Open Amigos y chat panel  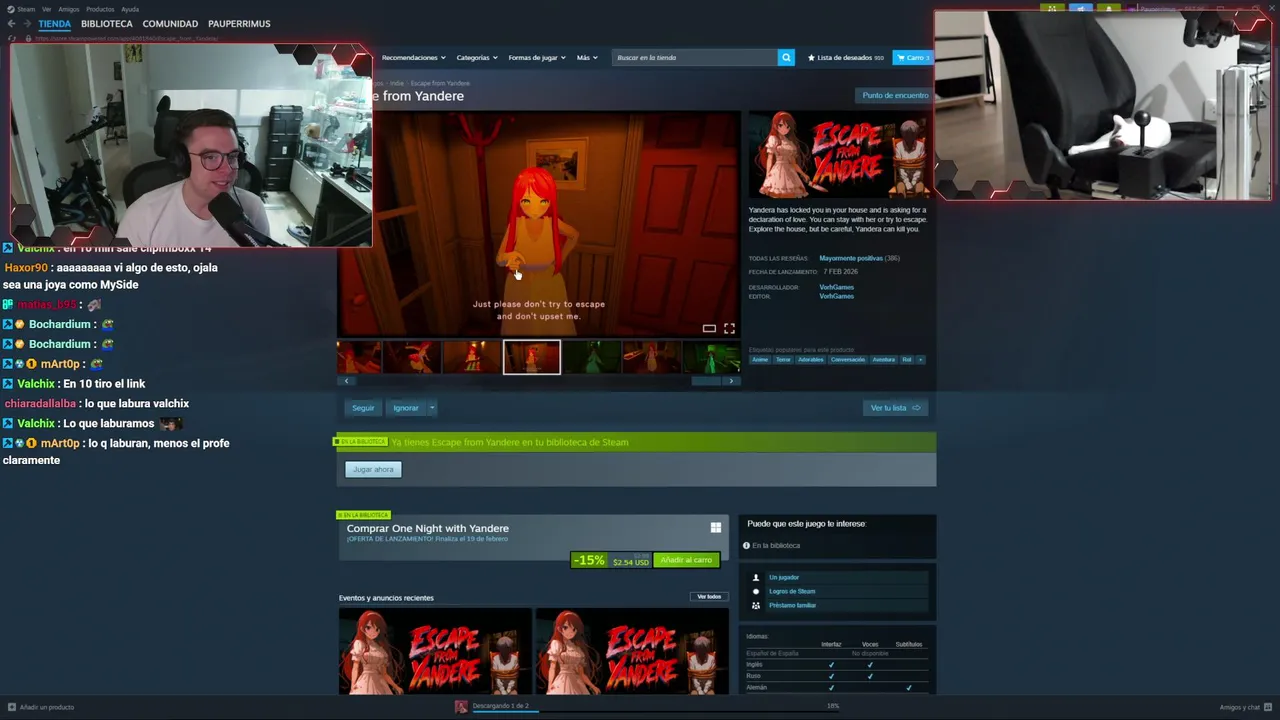(x=1244, y=707)
